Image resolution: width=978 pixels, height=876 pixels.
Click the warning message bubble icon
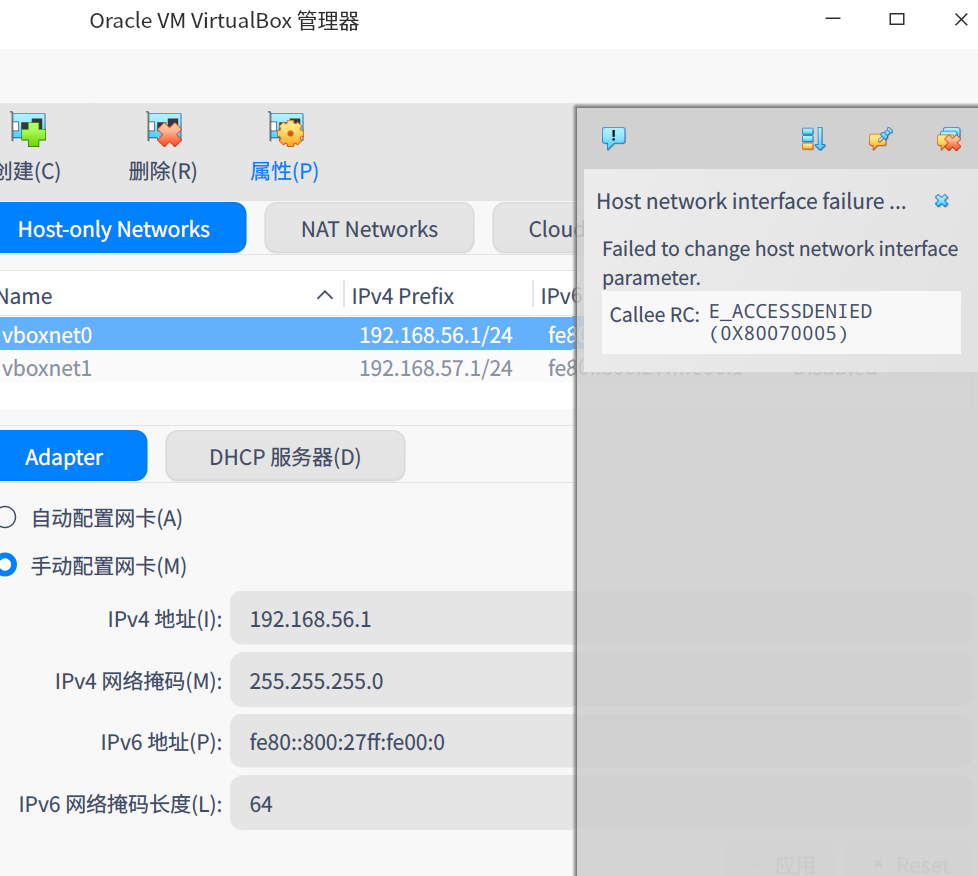pyautogui.click(x=614, y=139)
